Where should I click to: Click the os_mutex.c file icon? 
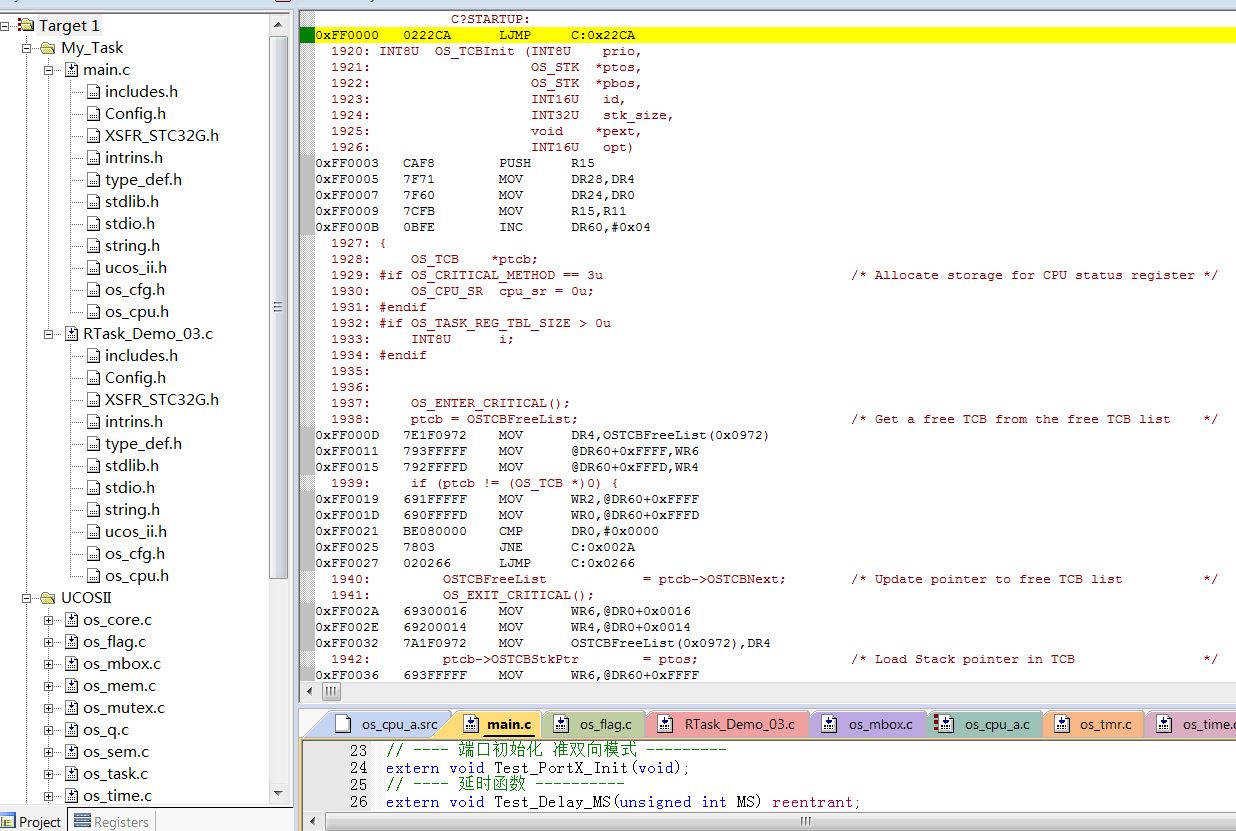point(71,708)
